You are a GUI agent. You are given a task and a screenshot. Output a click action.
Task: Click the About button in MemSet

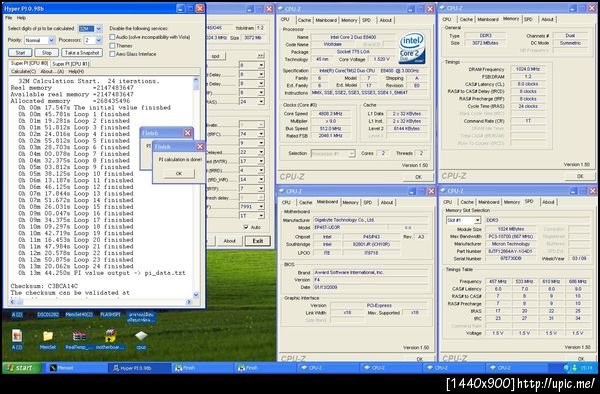(230, 241)
